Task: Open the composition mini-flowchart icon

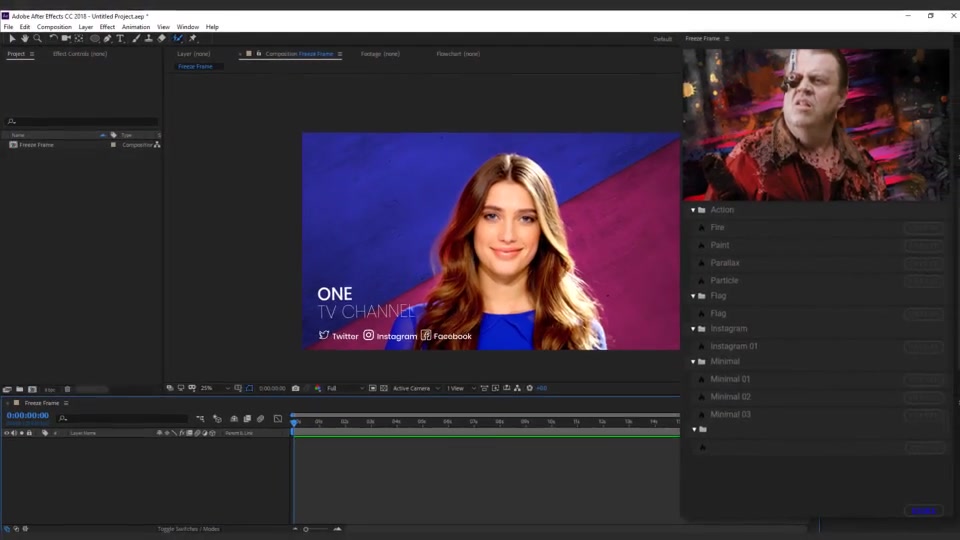Action: click(200, 419)
